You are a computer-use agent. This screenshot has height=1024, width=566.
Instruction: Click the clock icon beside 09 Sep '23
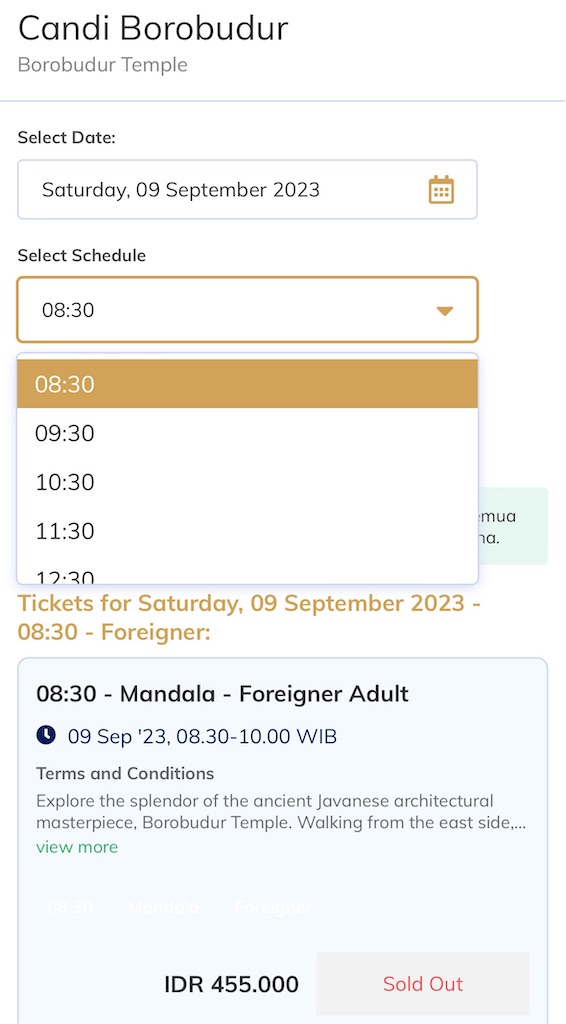click(46, 736)
